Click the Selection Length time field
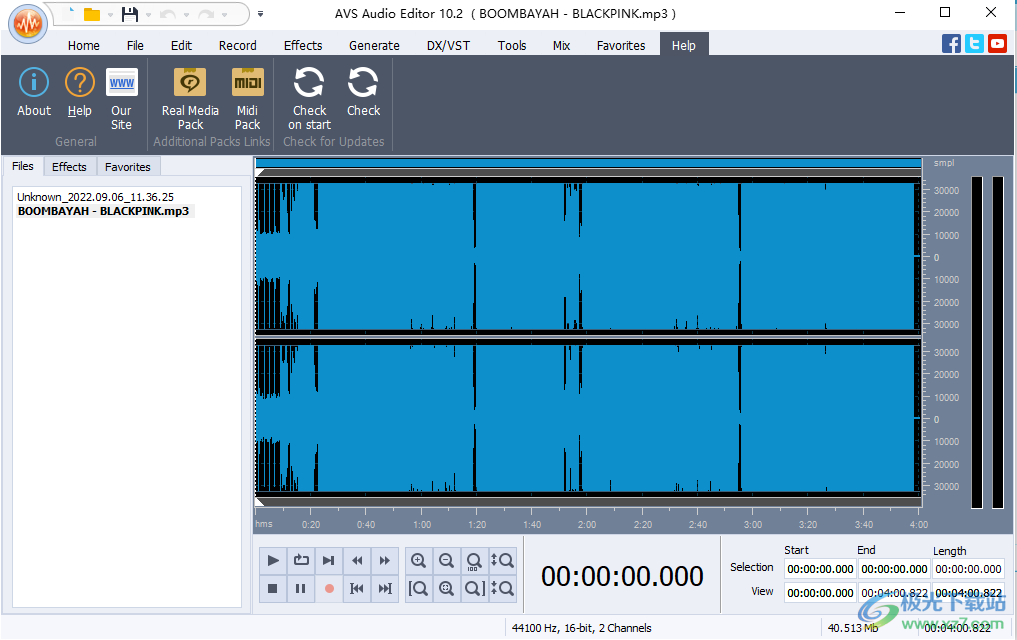Screen dimensions: 1017x640 (968, 569)
